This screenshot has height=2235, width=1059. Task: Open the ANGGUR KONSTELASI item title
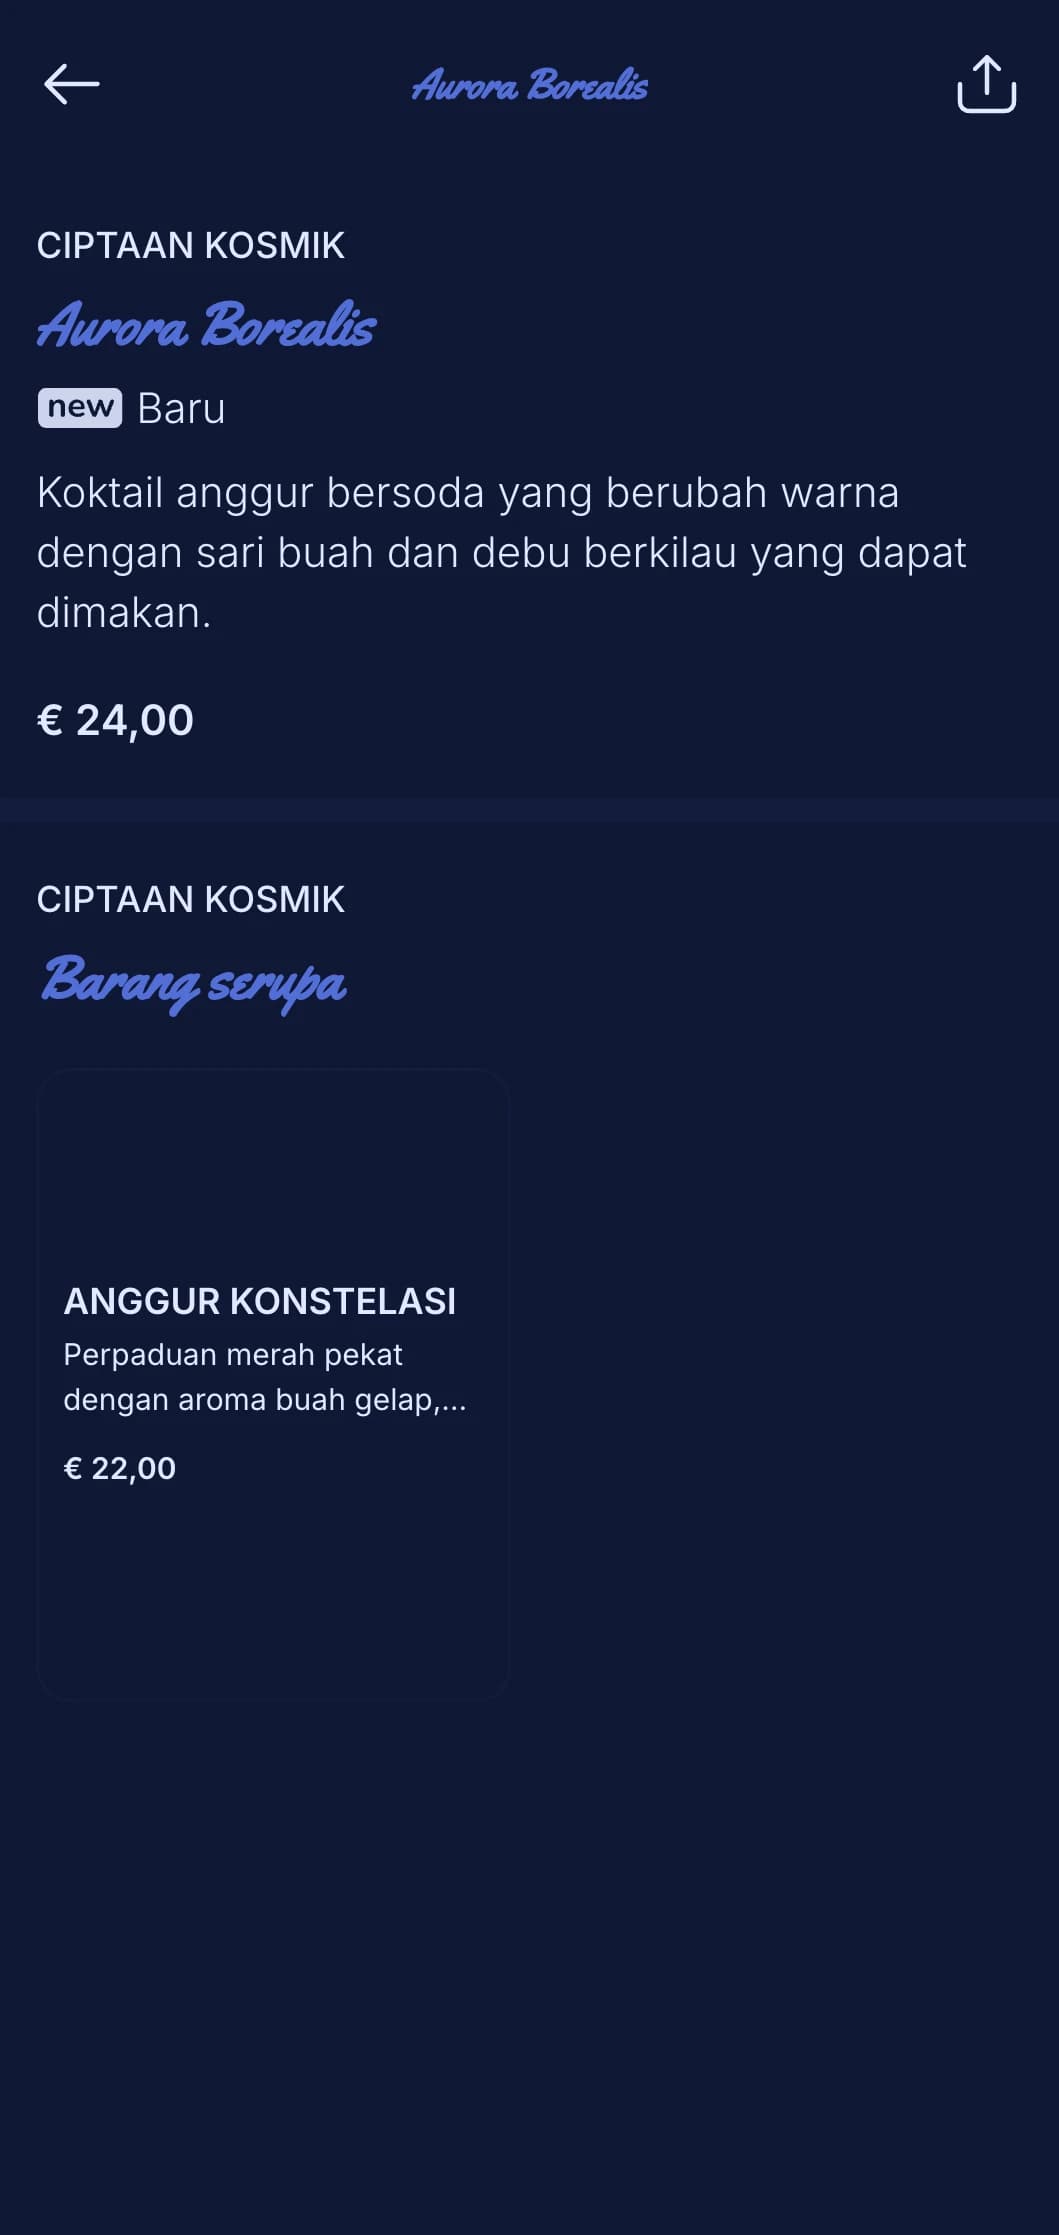(260, 1301)
